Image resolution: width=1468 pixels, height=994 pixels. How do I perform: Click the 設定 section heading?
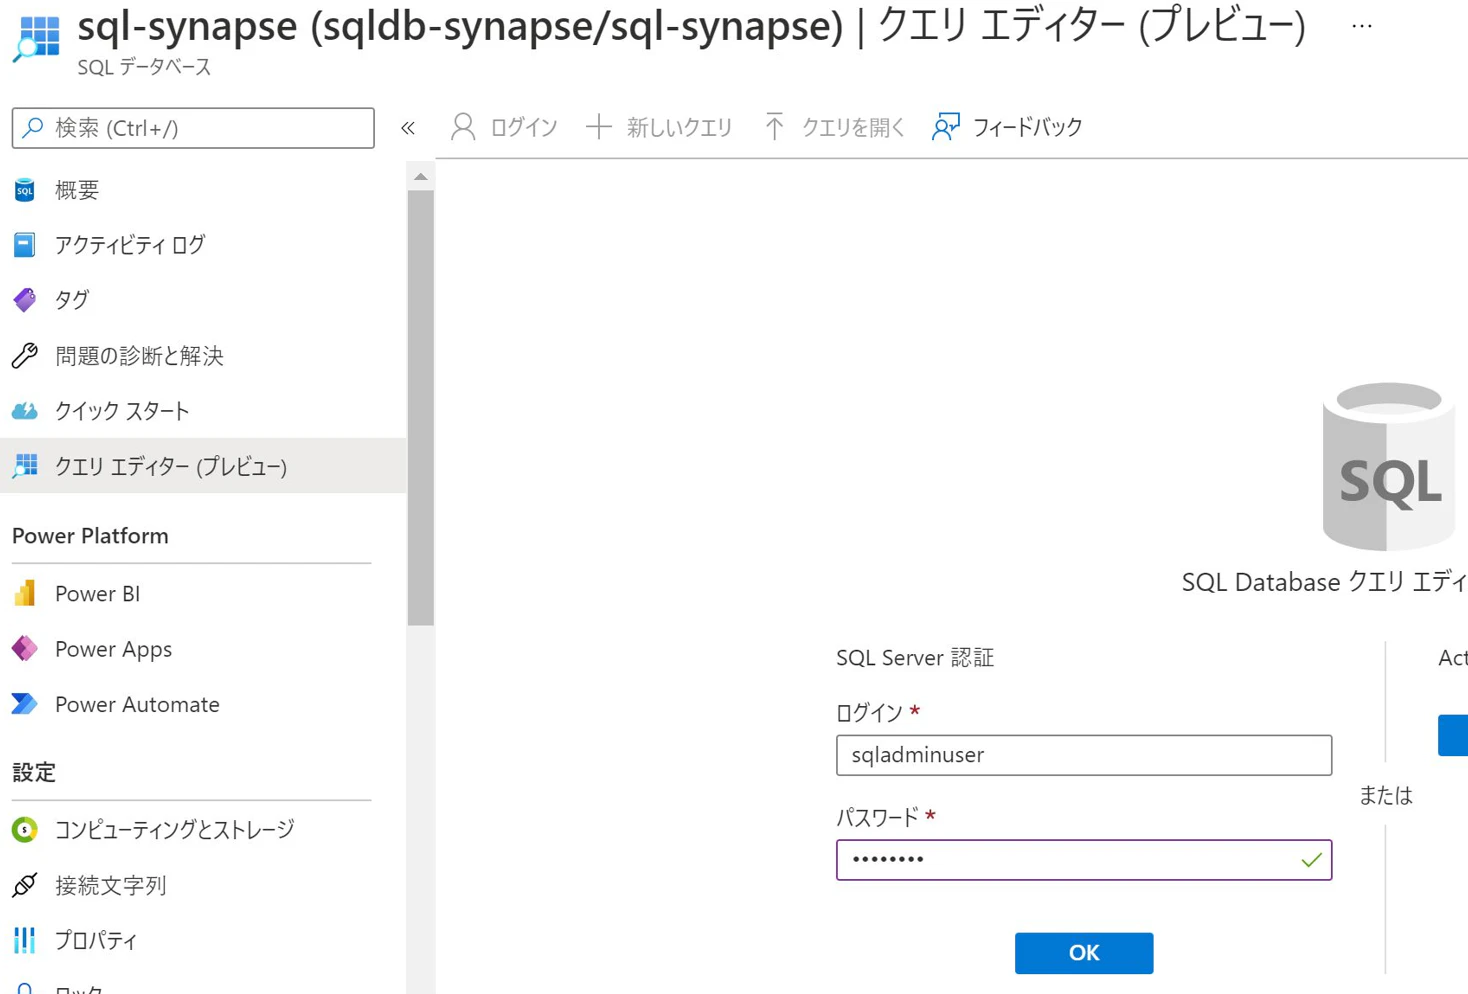34,772
